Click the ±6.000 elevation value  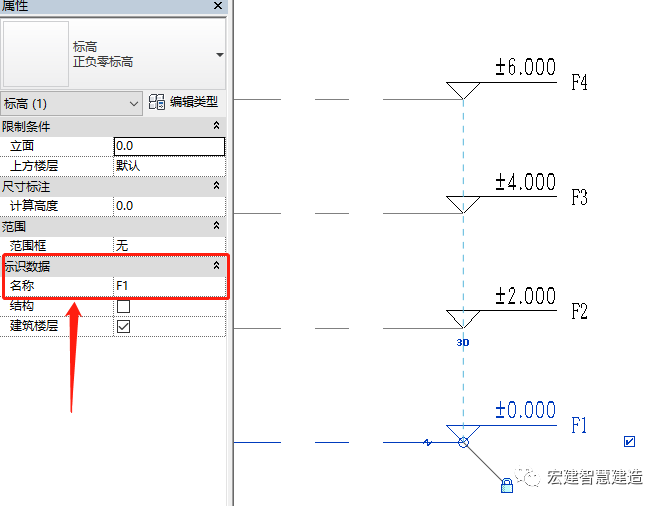click(526, 67)
